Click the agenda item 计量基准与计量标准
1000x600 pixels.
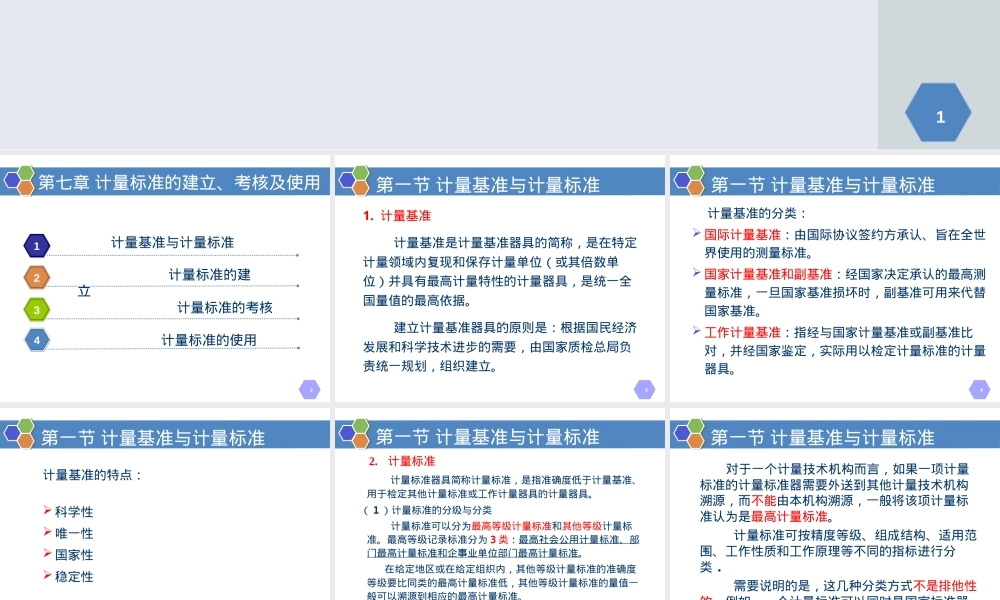click(172, 242)
